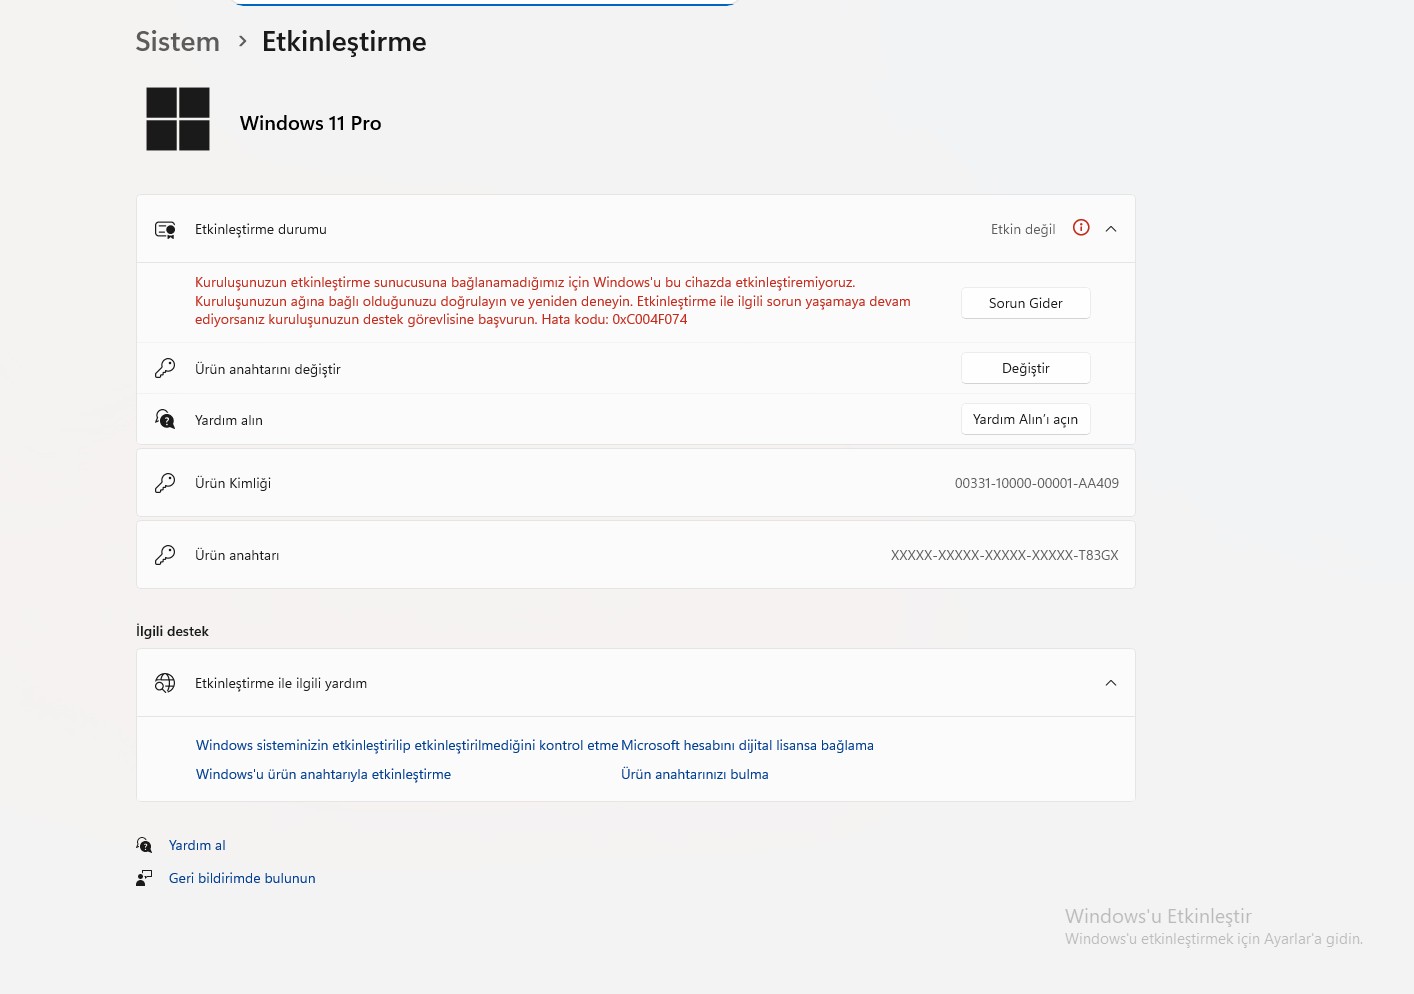Open Microsoft hesabını dijital lisansa bağlama link

click(747, 745)
